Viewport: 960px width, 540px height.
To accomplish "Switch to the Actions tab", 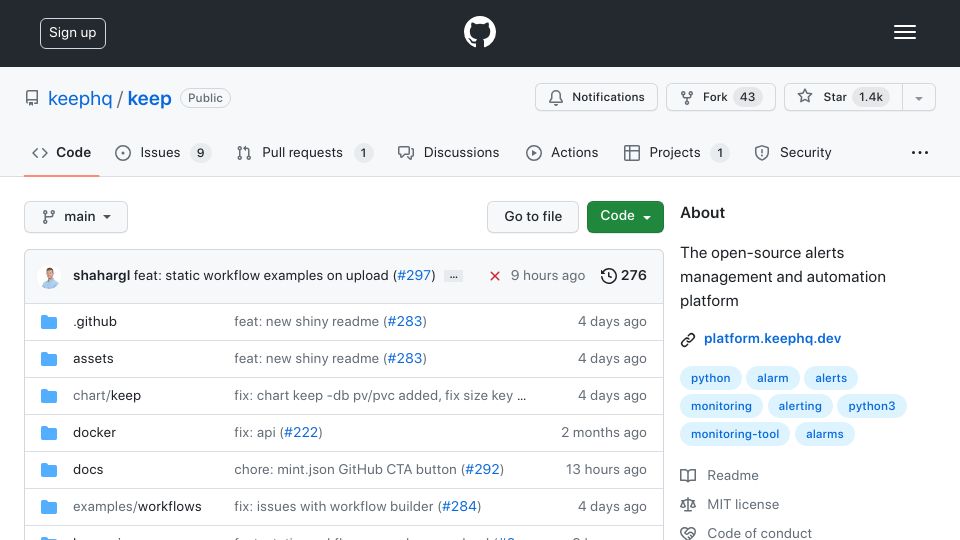I will [562, 152].
